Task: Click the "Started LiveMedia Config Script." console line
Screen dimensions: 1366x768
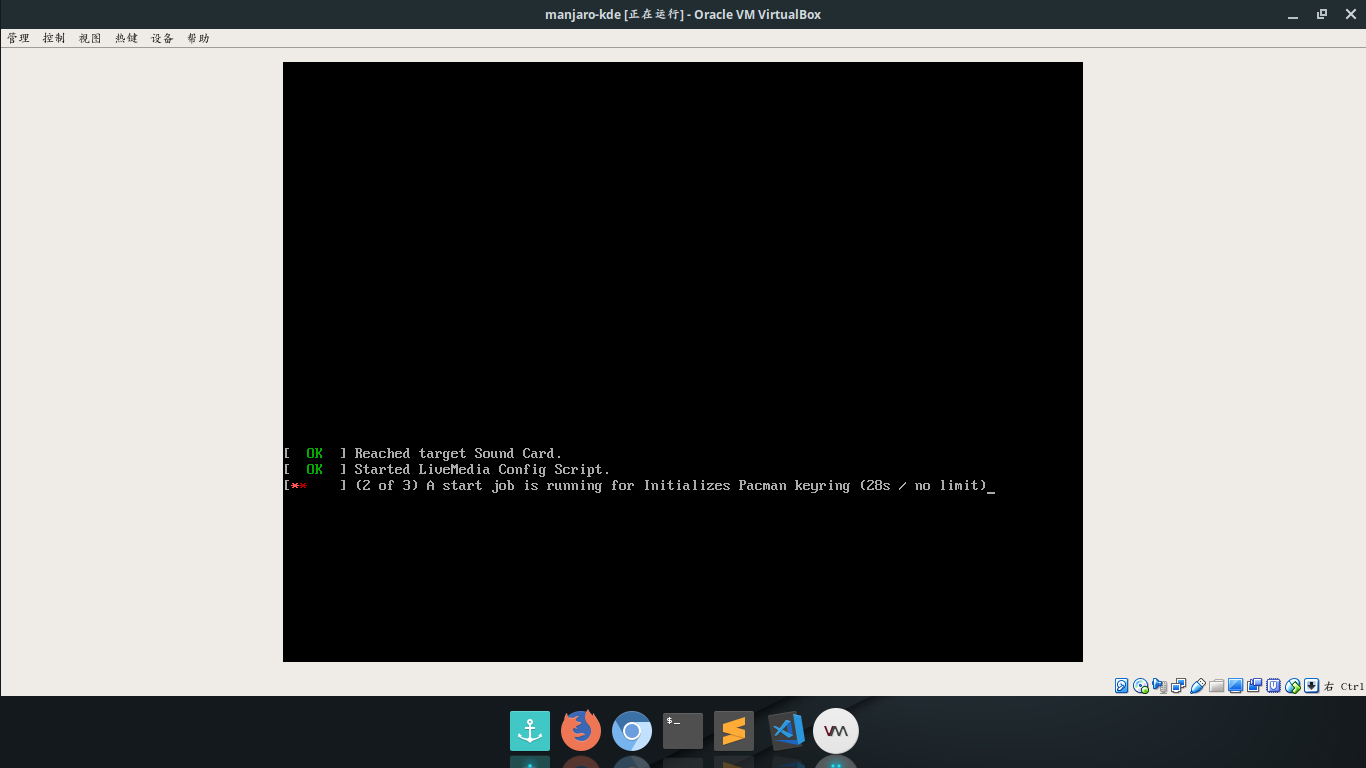Action: [447, 470]
